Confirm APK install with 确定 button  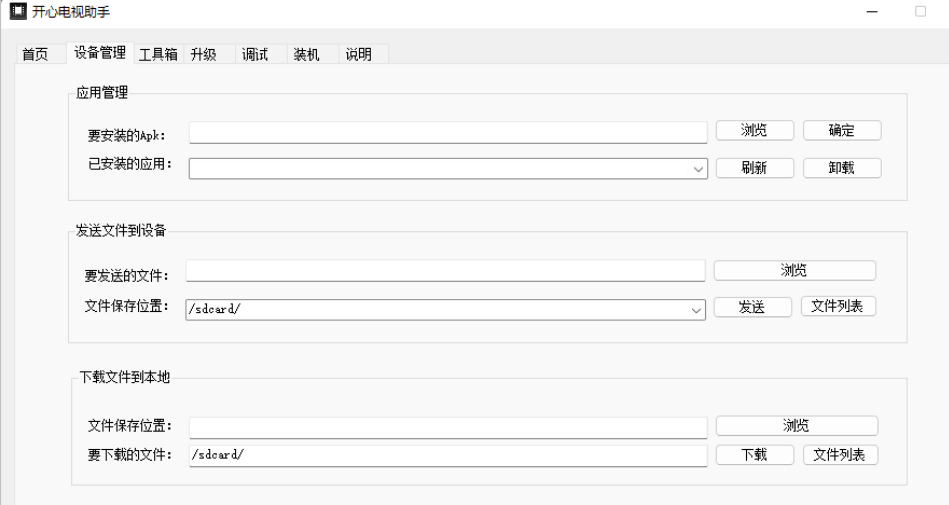pos(842,130)
